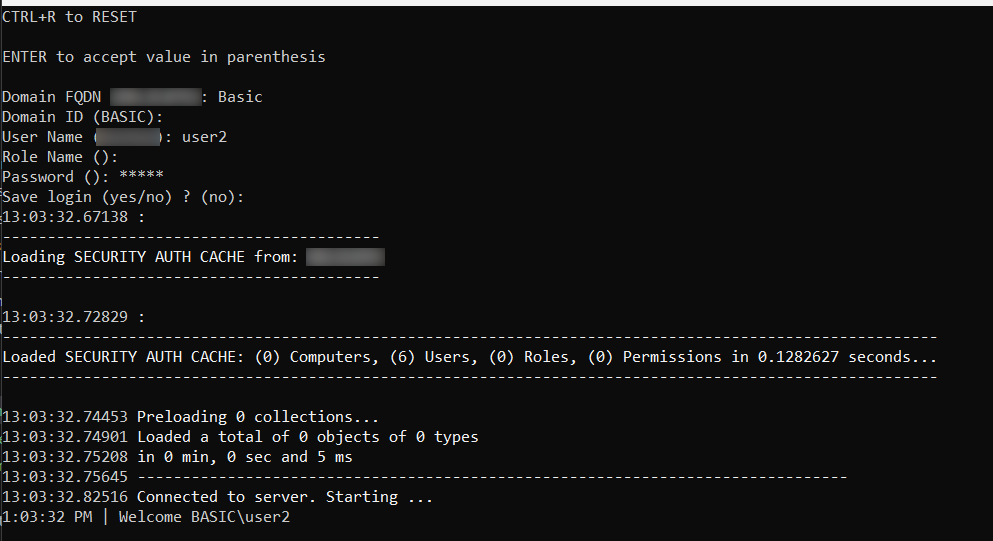Click "Loaded a total of 0 objects" line

coord(307,437)
